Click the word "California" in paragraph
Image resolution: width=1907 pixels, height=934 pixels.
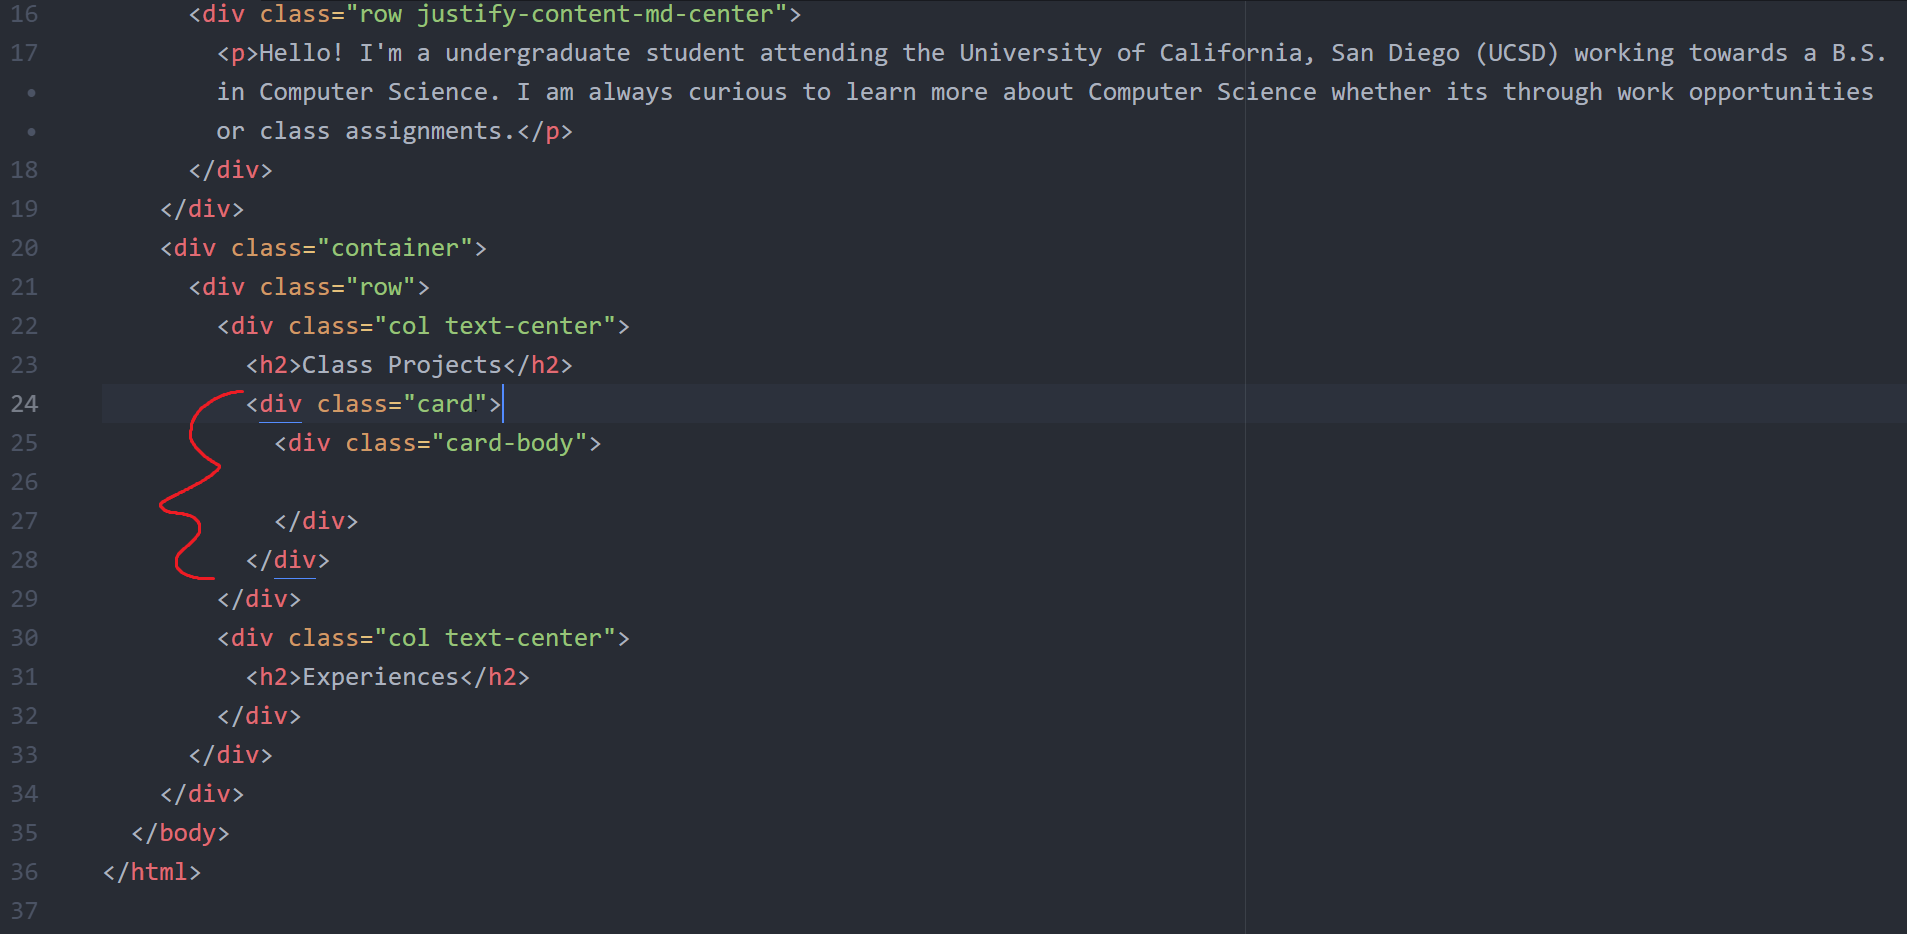[x=1230, y=53]
